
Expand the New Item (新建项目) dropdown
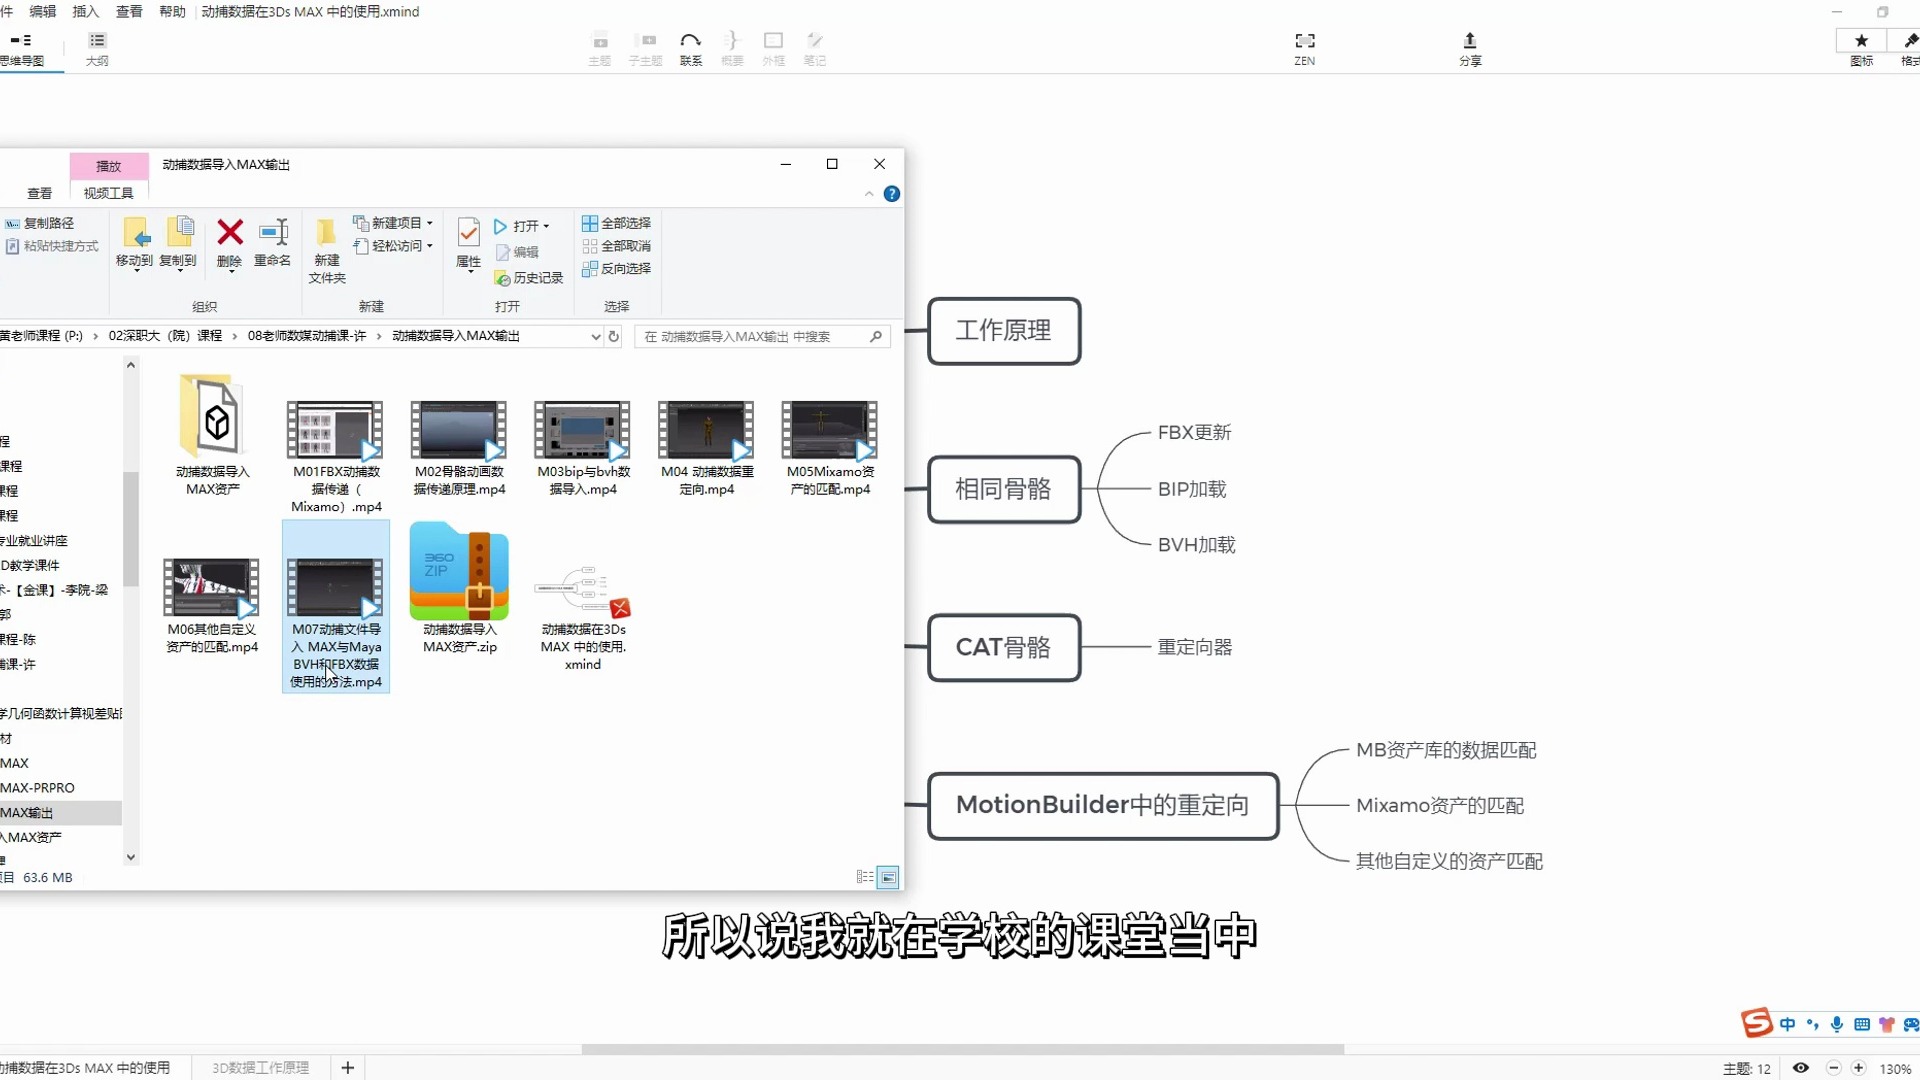click(x=430, y=223)
